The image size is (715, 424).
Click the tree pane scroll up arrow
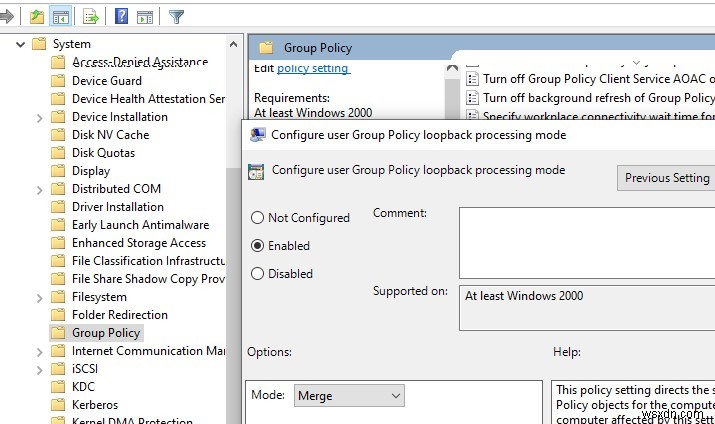point(233,44)
